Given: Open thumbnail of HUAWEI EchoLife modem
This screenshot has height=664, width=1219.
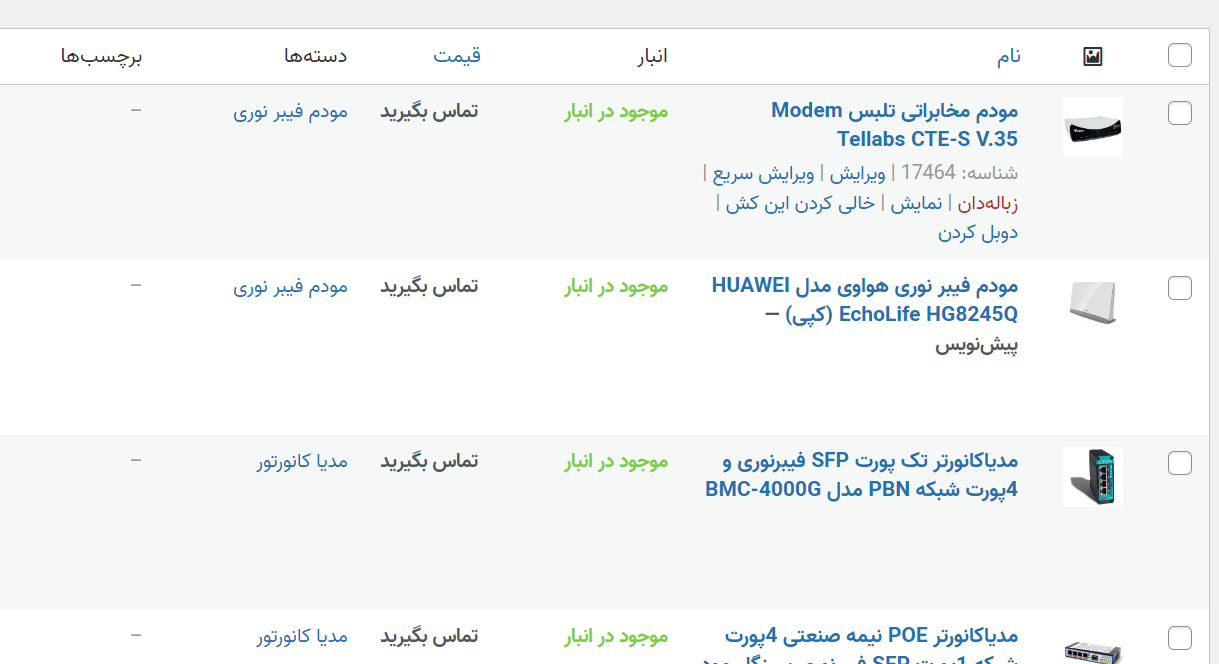Looking at the screenshot, I should [x=1092, y=302].
